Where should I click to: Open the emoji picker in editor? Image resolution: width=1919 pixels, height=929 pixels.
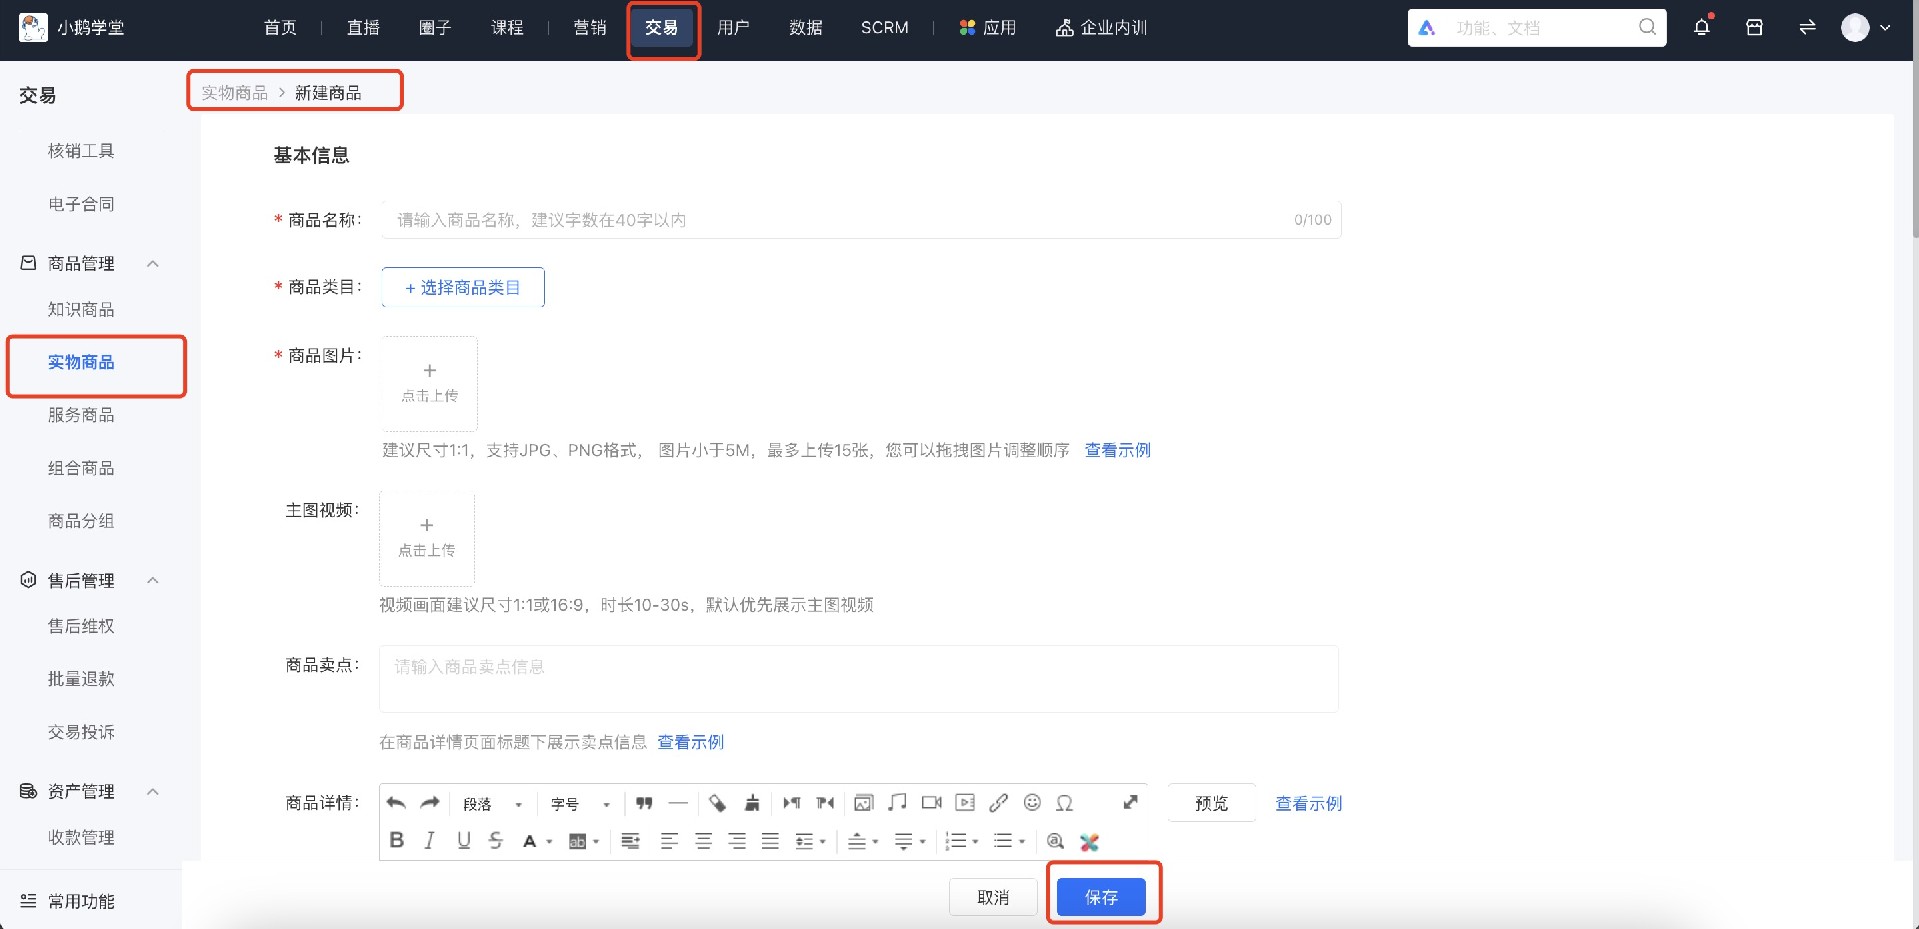tap(1032, 803)
